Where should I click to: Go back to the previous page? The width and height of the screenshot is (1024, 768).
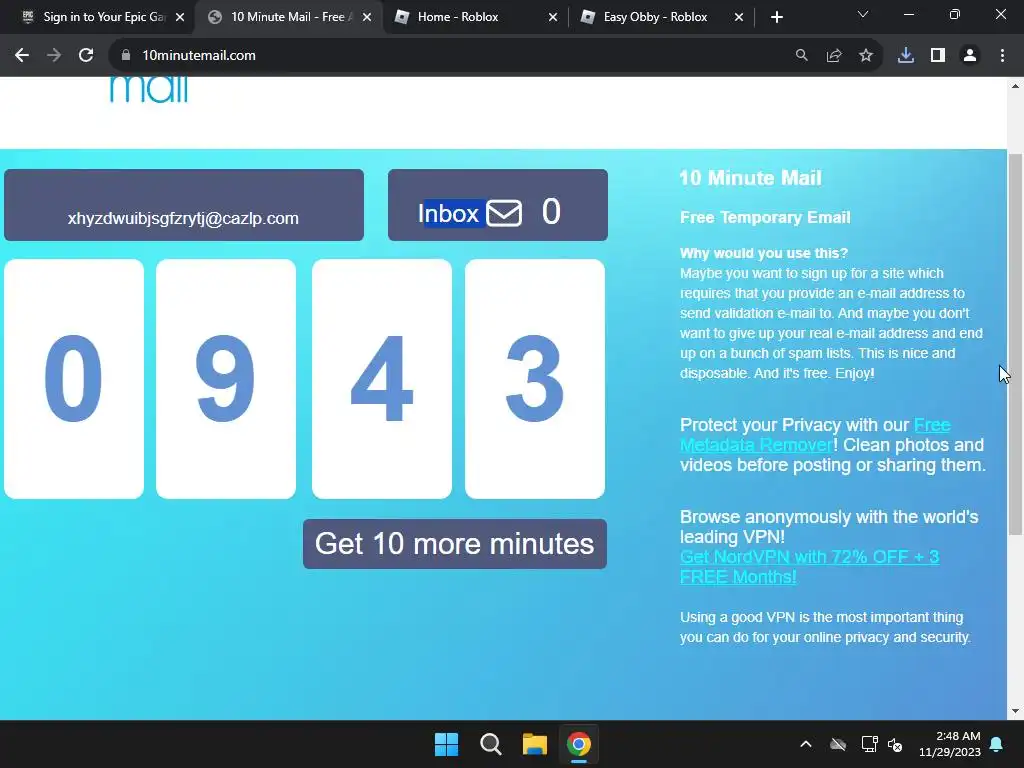[22, 56]
